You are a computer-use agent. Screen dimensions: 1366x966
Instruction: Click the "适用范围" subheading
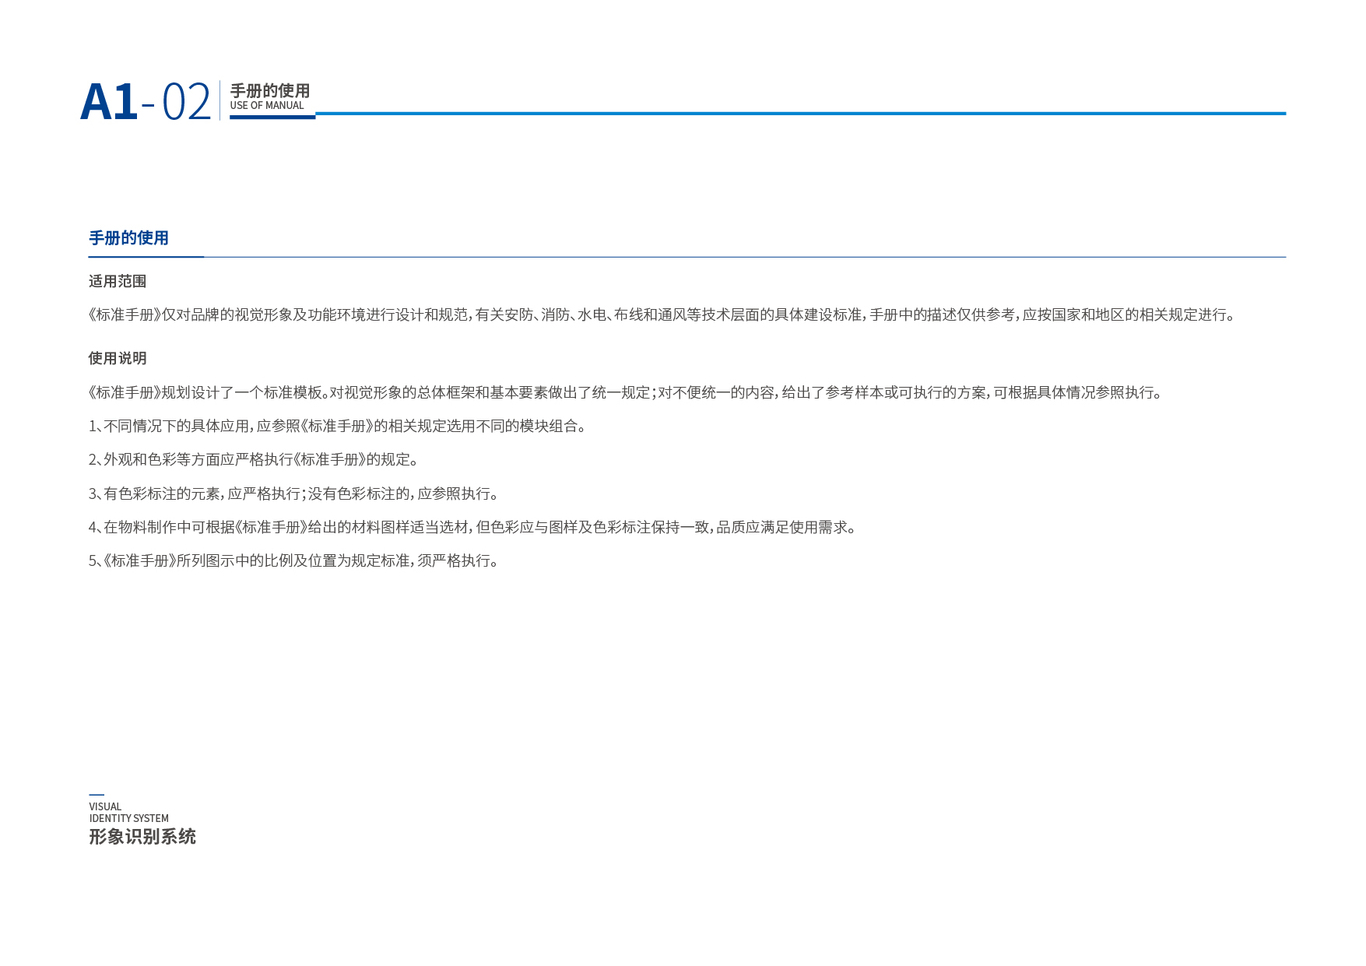coord(117,282)
